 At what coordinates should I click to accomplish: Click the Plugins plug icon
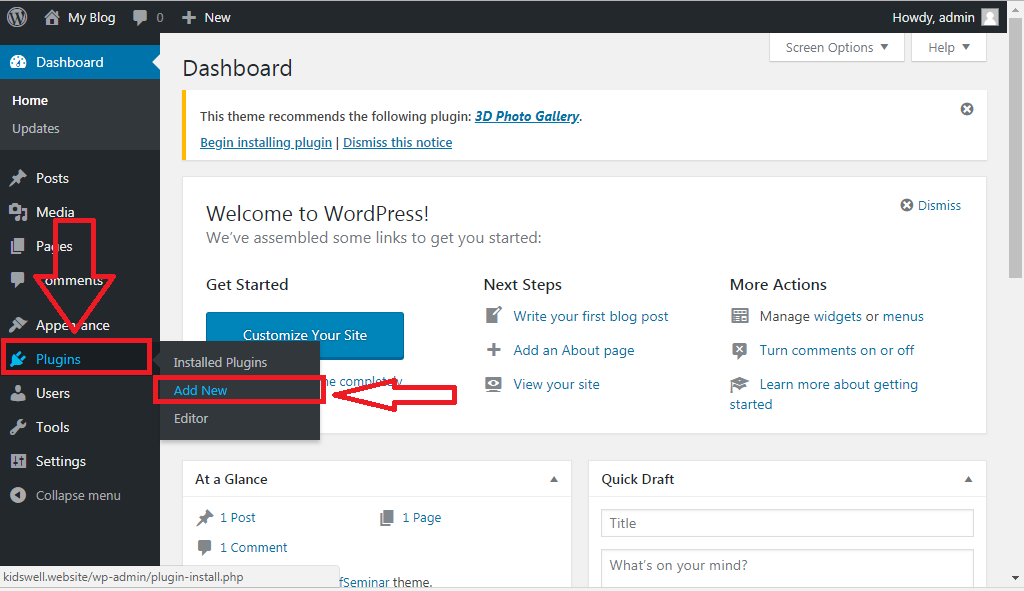point(17,358)
